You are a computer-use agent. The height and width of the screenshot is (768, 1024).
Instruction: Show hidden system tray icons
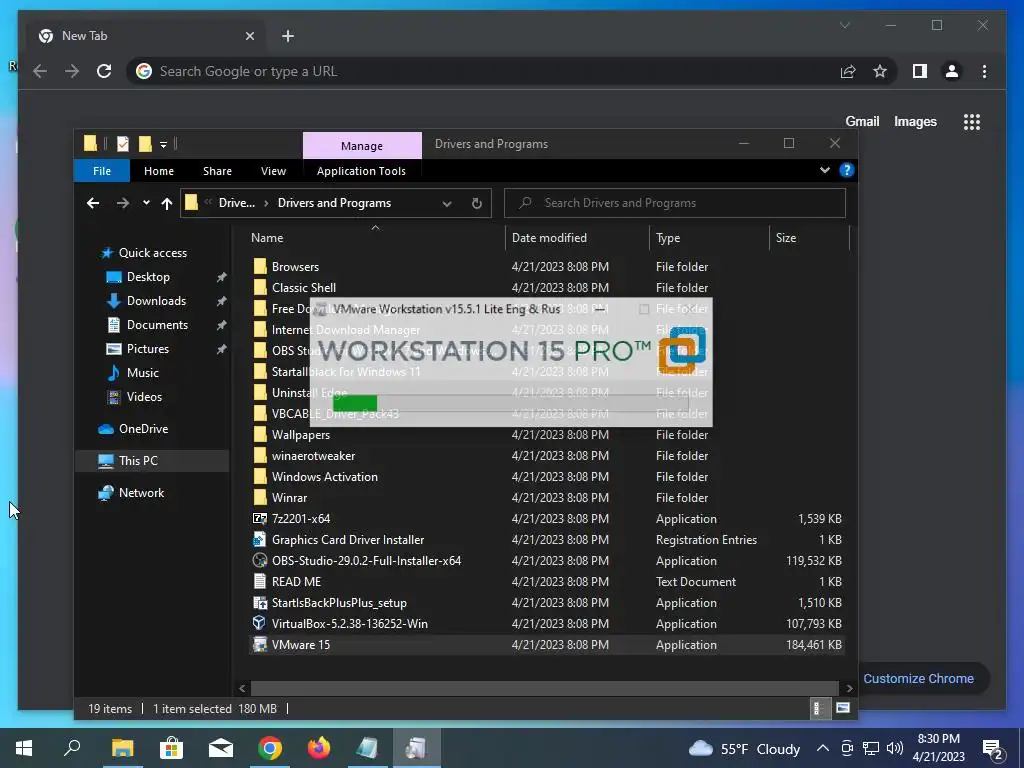click(823, 748)
